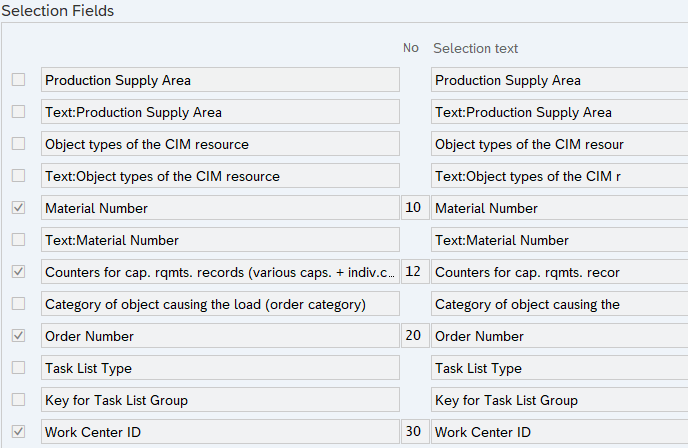Enable the Task List Type checkbox
The height and width of the screenshot is (448, 688).
click(18, 368)
